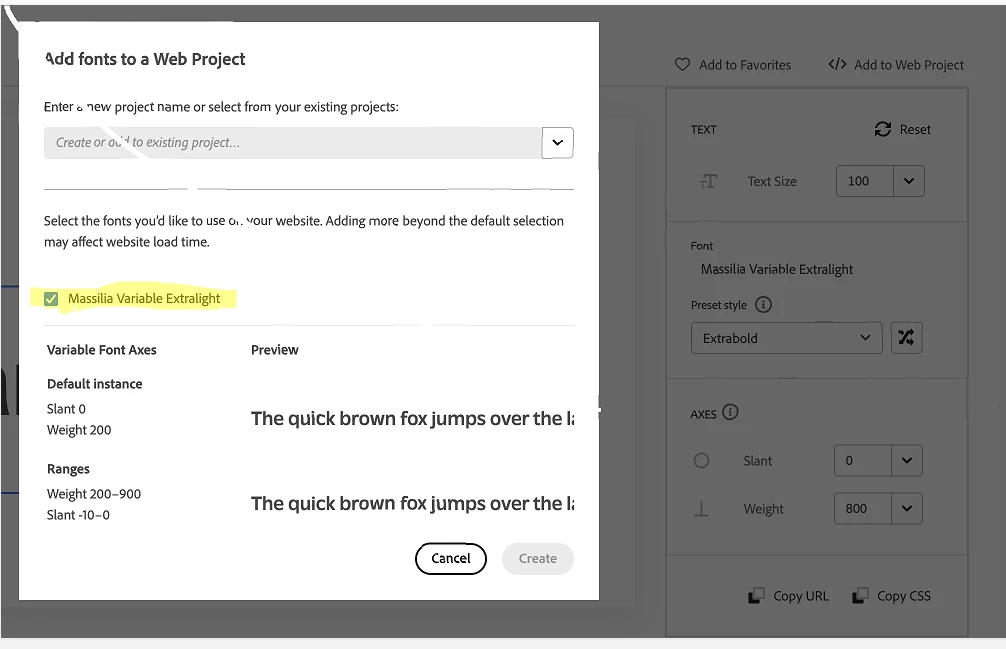Click the Weight axis icon
The image size is (1006, 649).
(x=701, y=509)
